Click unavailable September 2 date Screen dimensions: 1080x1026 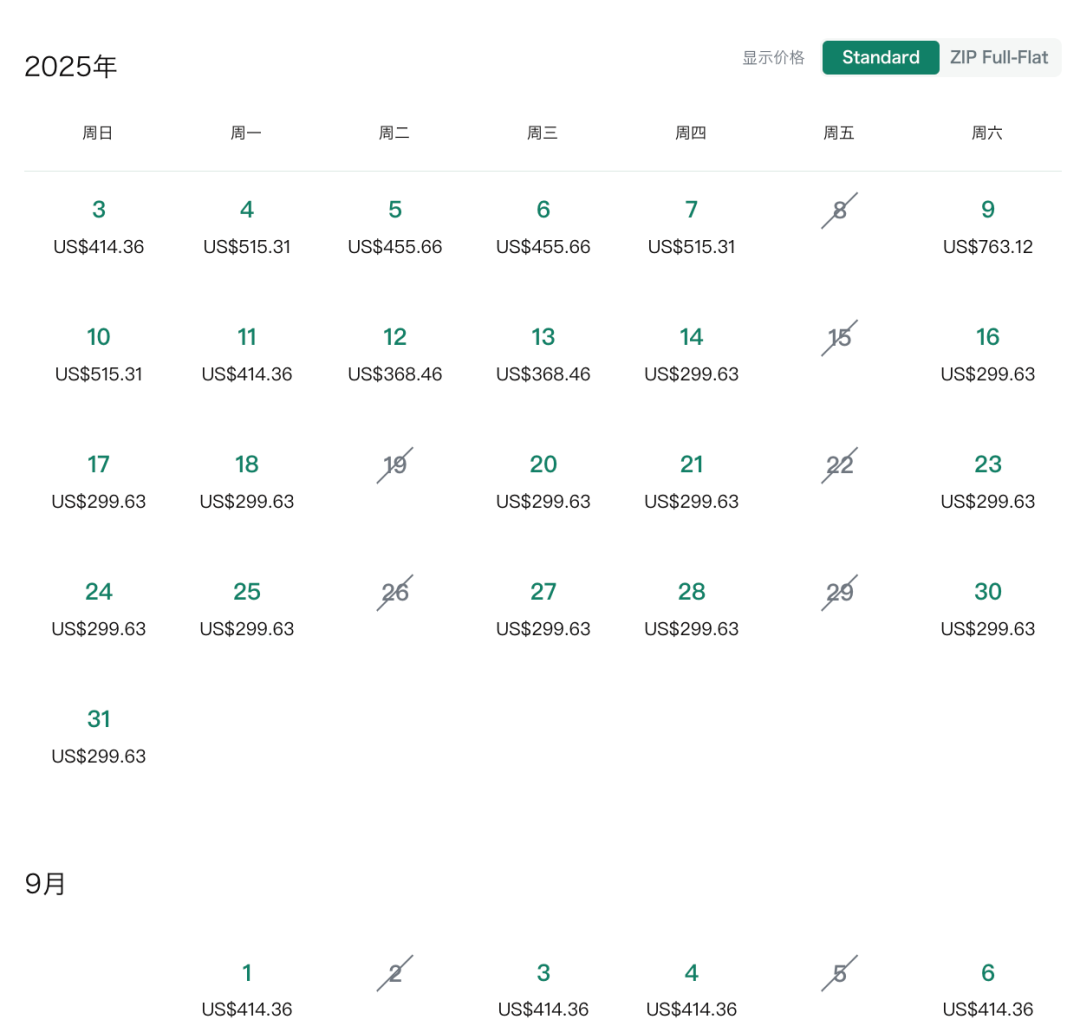coord(395,973)
